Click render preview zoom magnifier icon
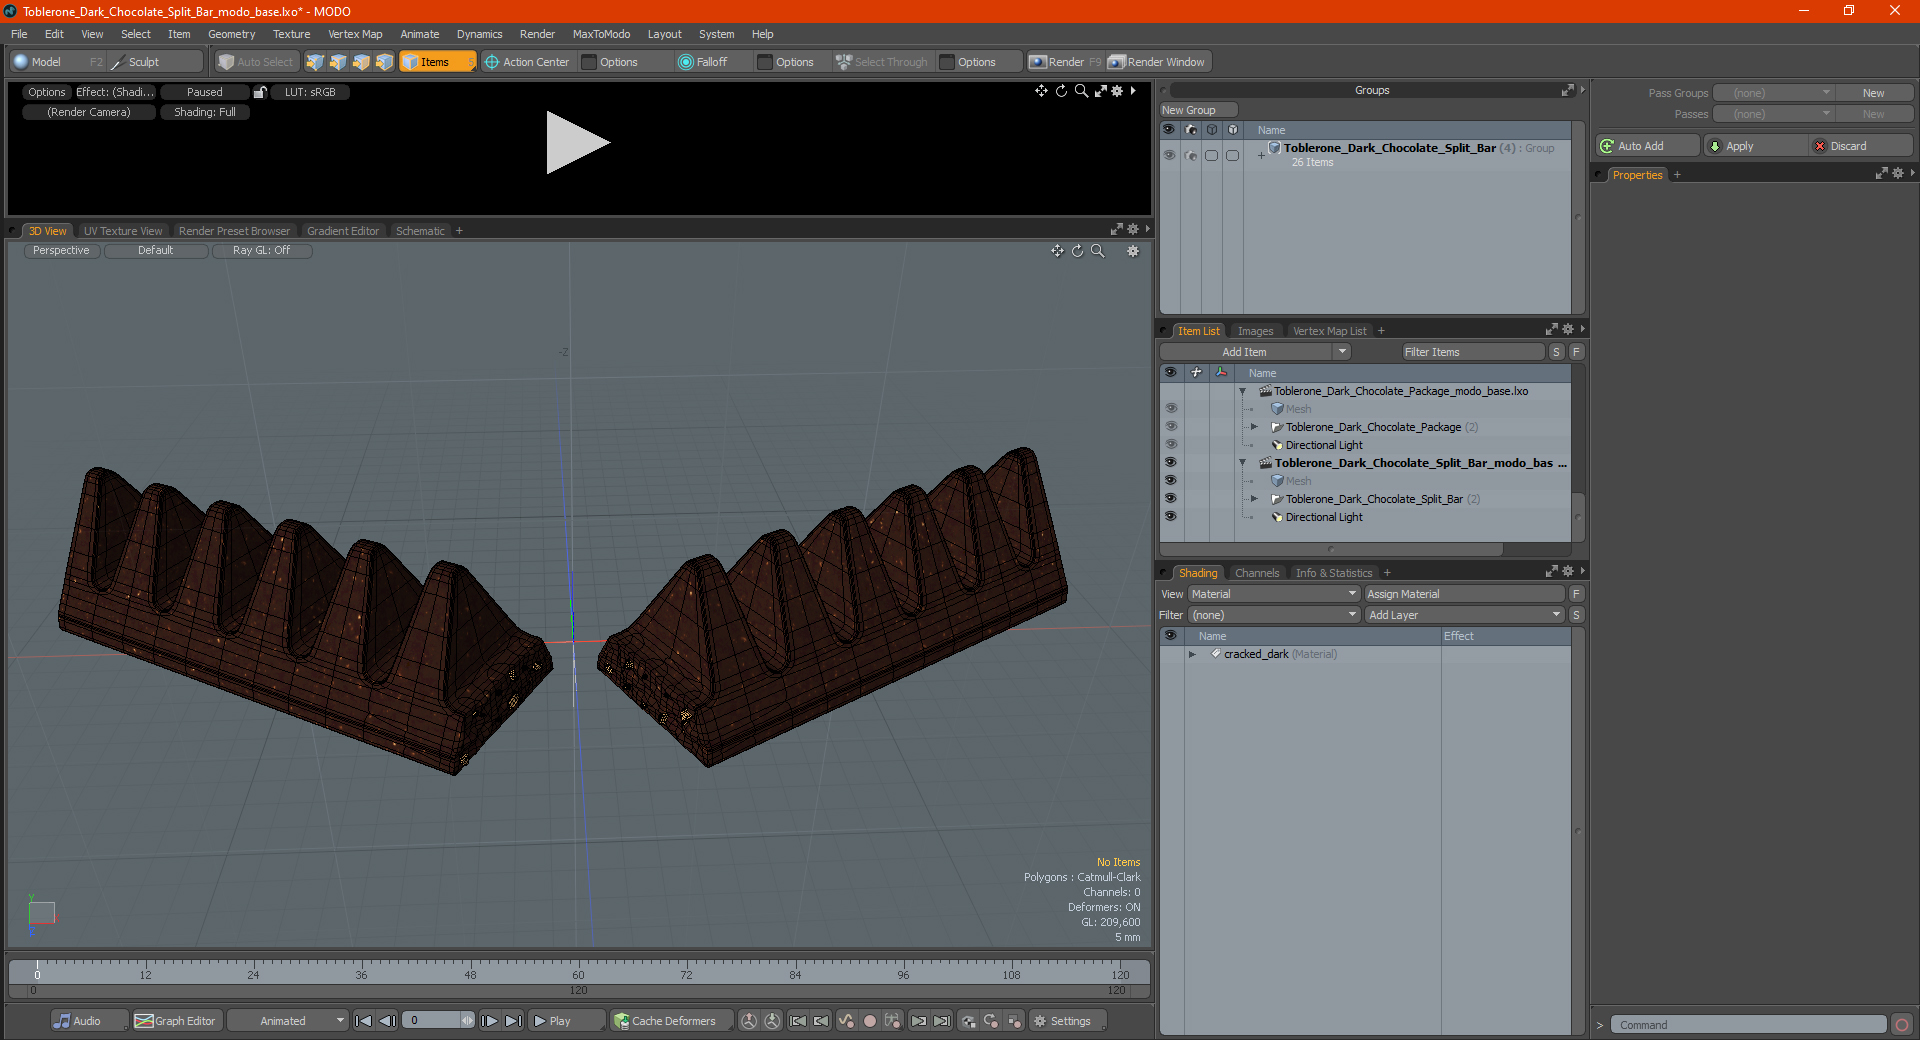Image resolution: width=1920 pixels, height=1040 pixels. tap(1081, 91)
